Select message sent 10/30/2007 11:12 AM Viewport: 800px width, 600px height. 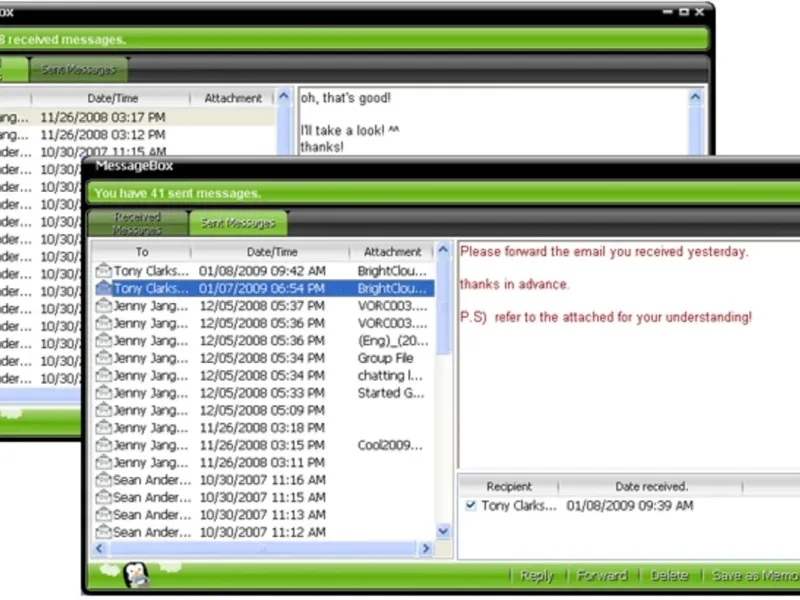264,532
